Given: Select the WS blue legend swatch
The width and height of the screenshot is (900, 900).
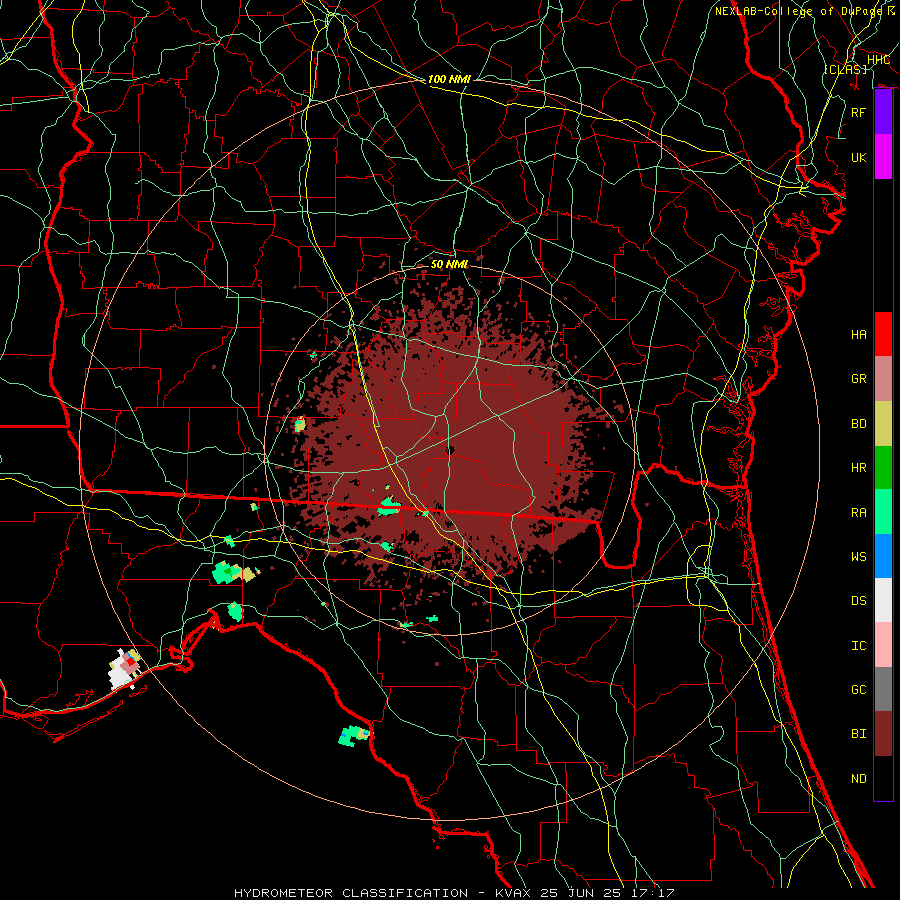Looking at the screenshot, I should 883,556.
